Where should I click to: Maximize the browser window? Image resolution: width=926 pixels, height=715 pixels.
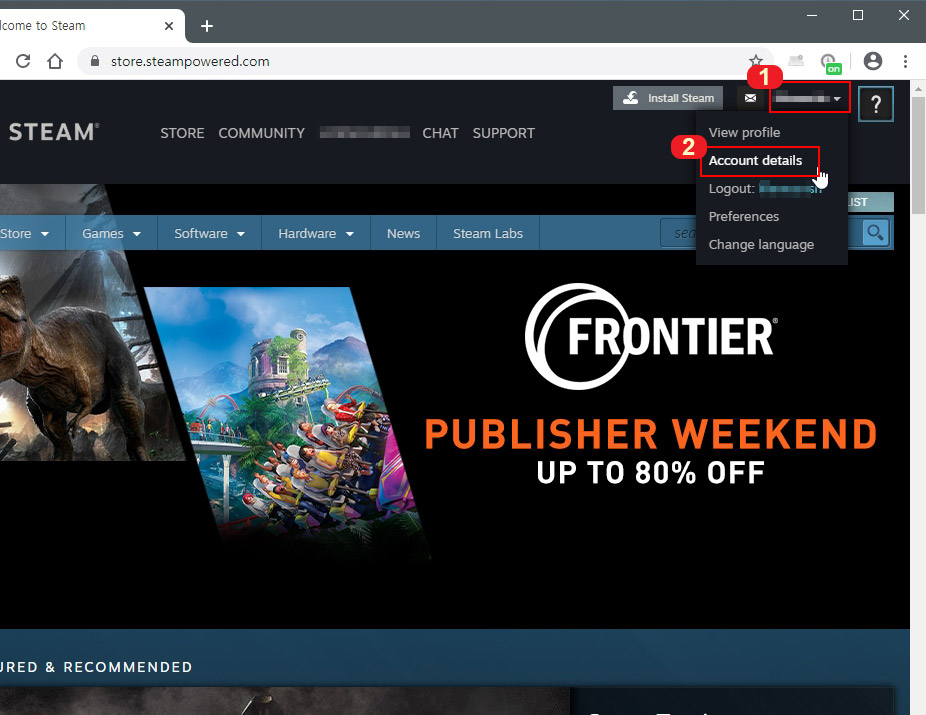click(x=858, y=15)
